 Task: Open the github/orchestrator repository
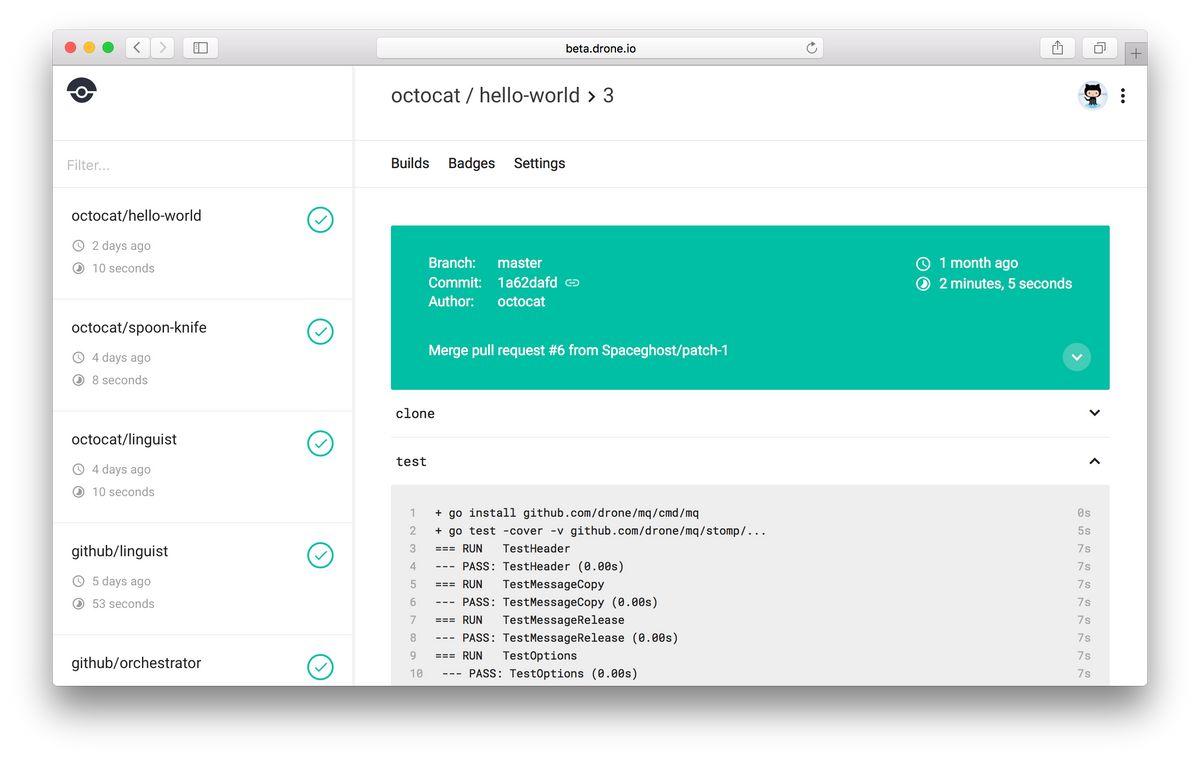(x=202, y=660)
